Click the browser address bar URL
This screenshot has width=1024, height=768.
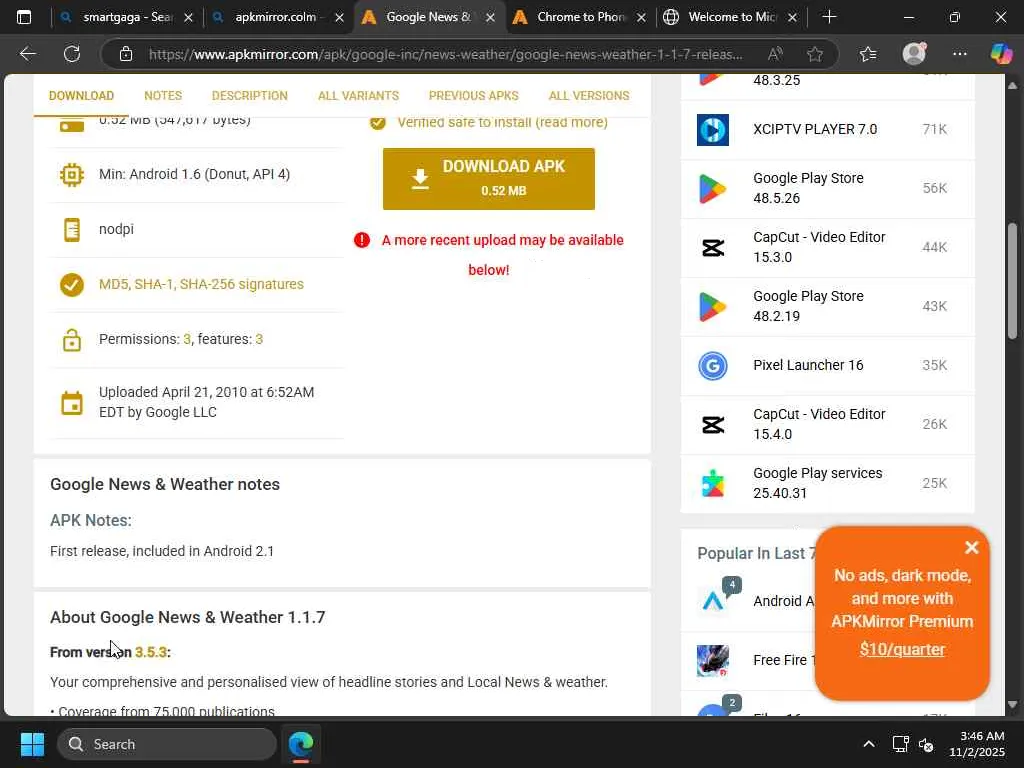coord(445,54)
